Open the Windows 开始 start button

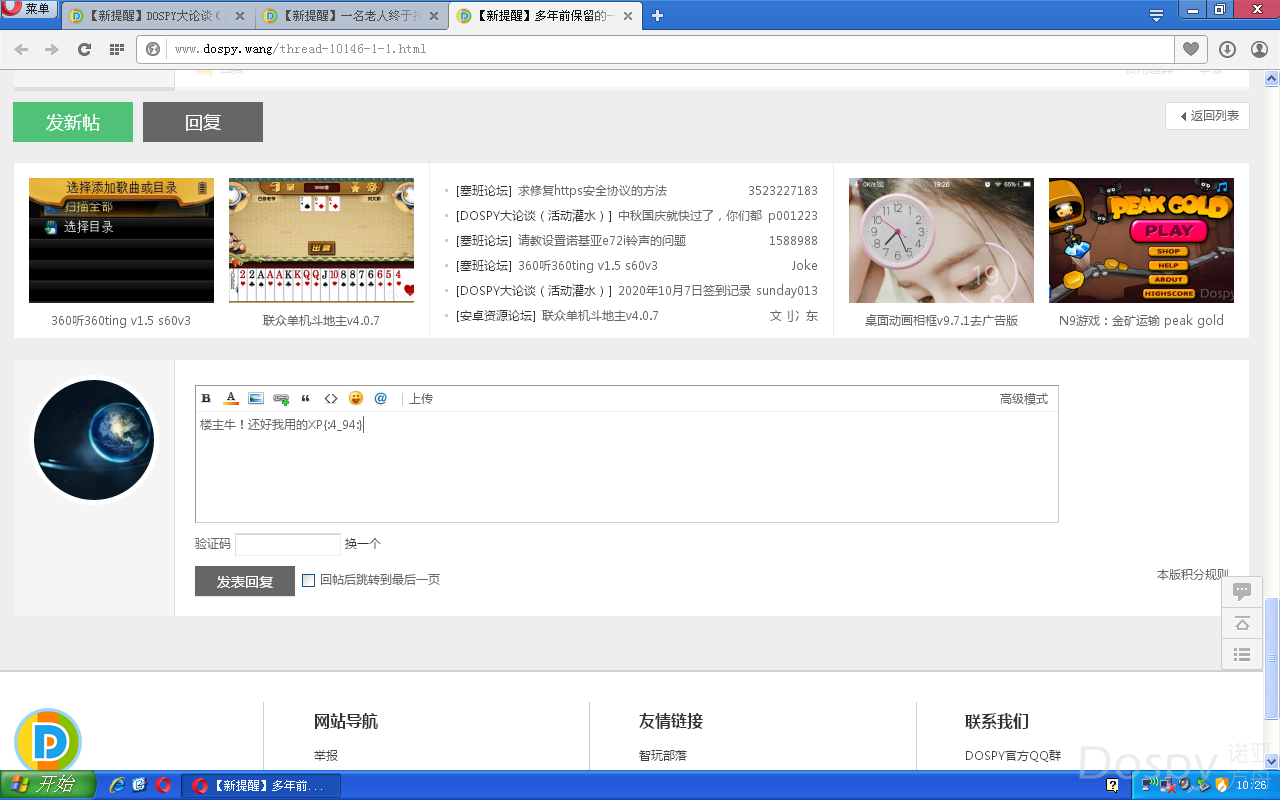pos(48,785)
